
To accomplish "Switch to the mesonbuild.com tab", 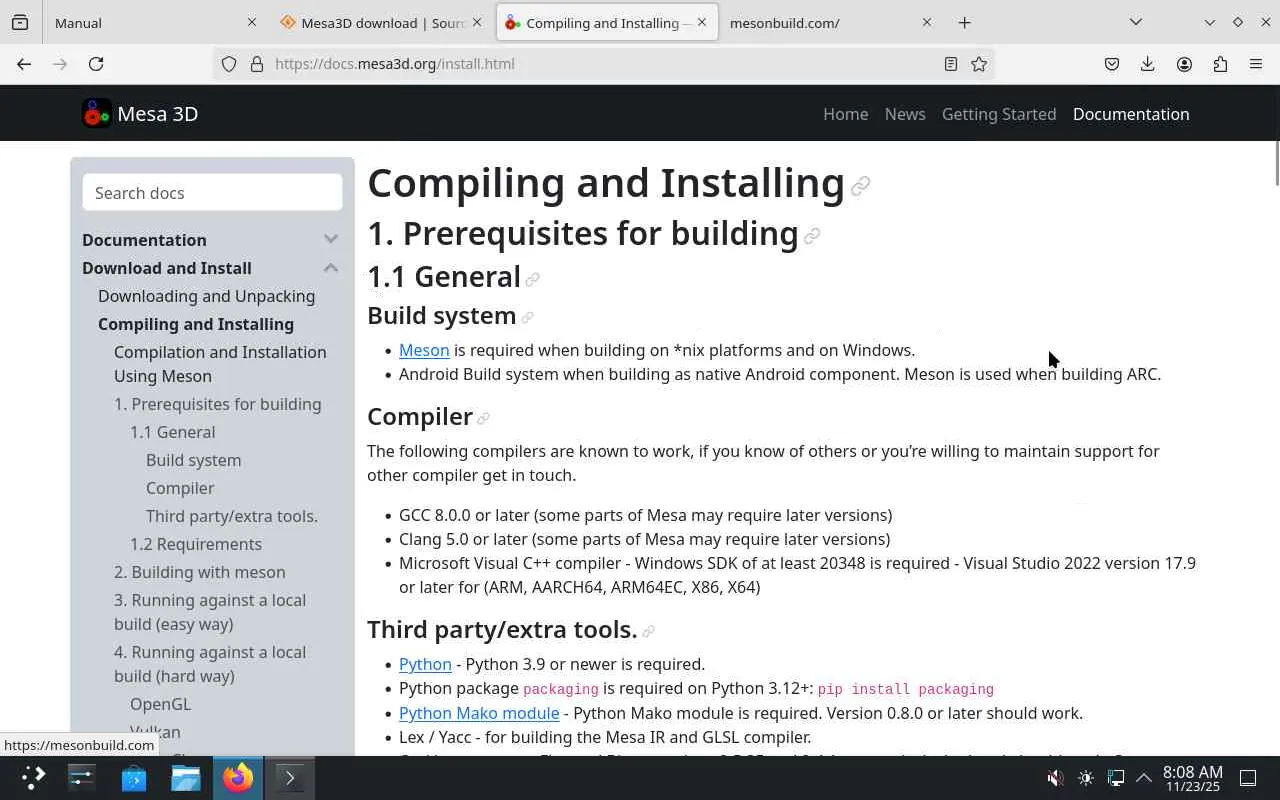I will coord(830,22).
